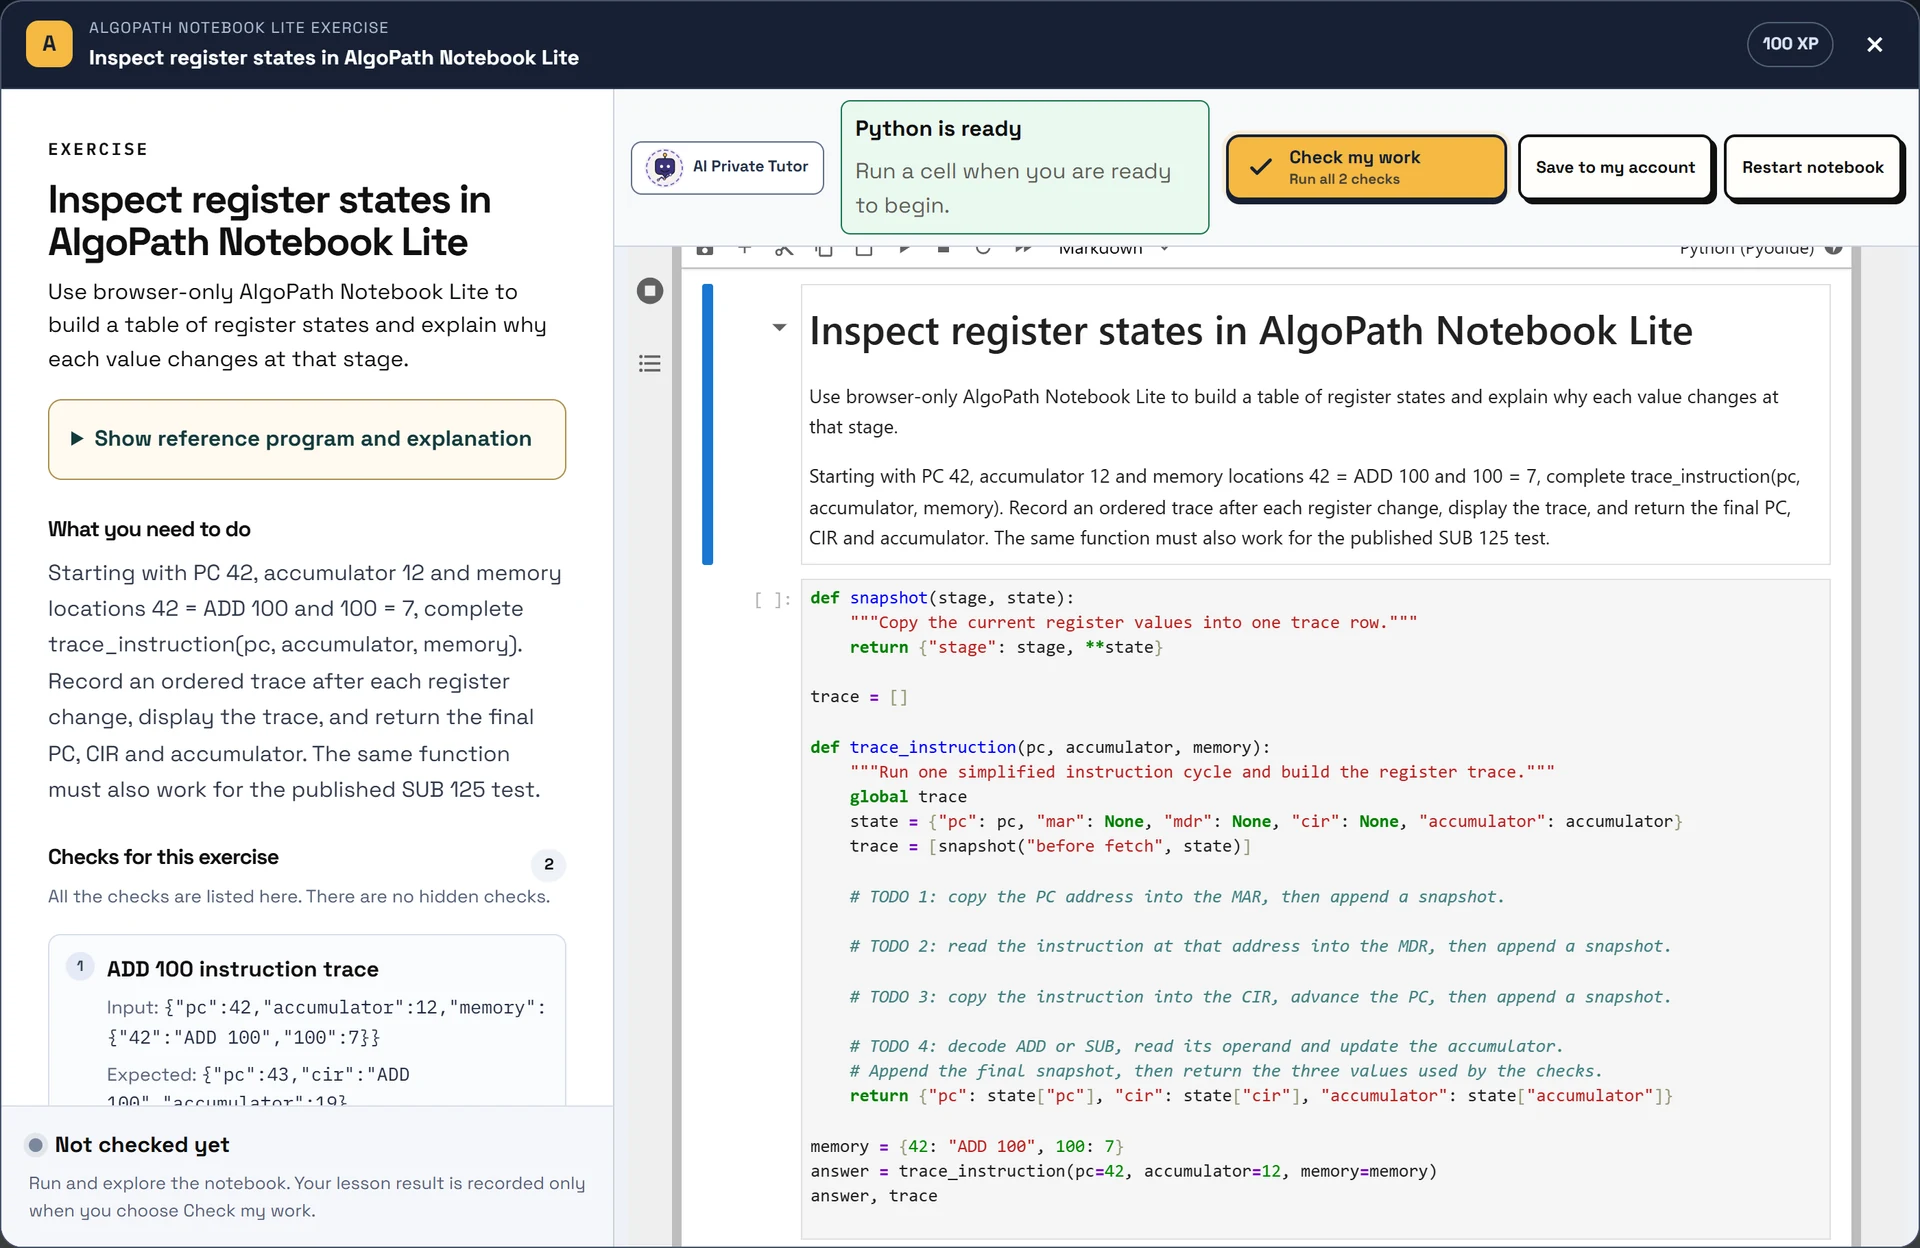This screenshot has height=1248, width=1920.
Task: Click the notebook title in the markdown cell
Action: pyautogui.click(x=1250, y=331)
